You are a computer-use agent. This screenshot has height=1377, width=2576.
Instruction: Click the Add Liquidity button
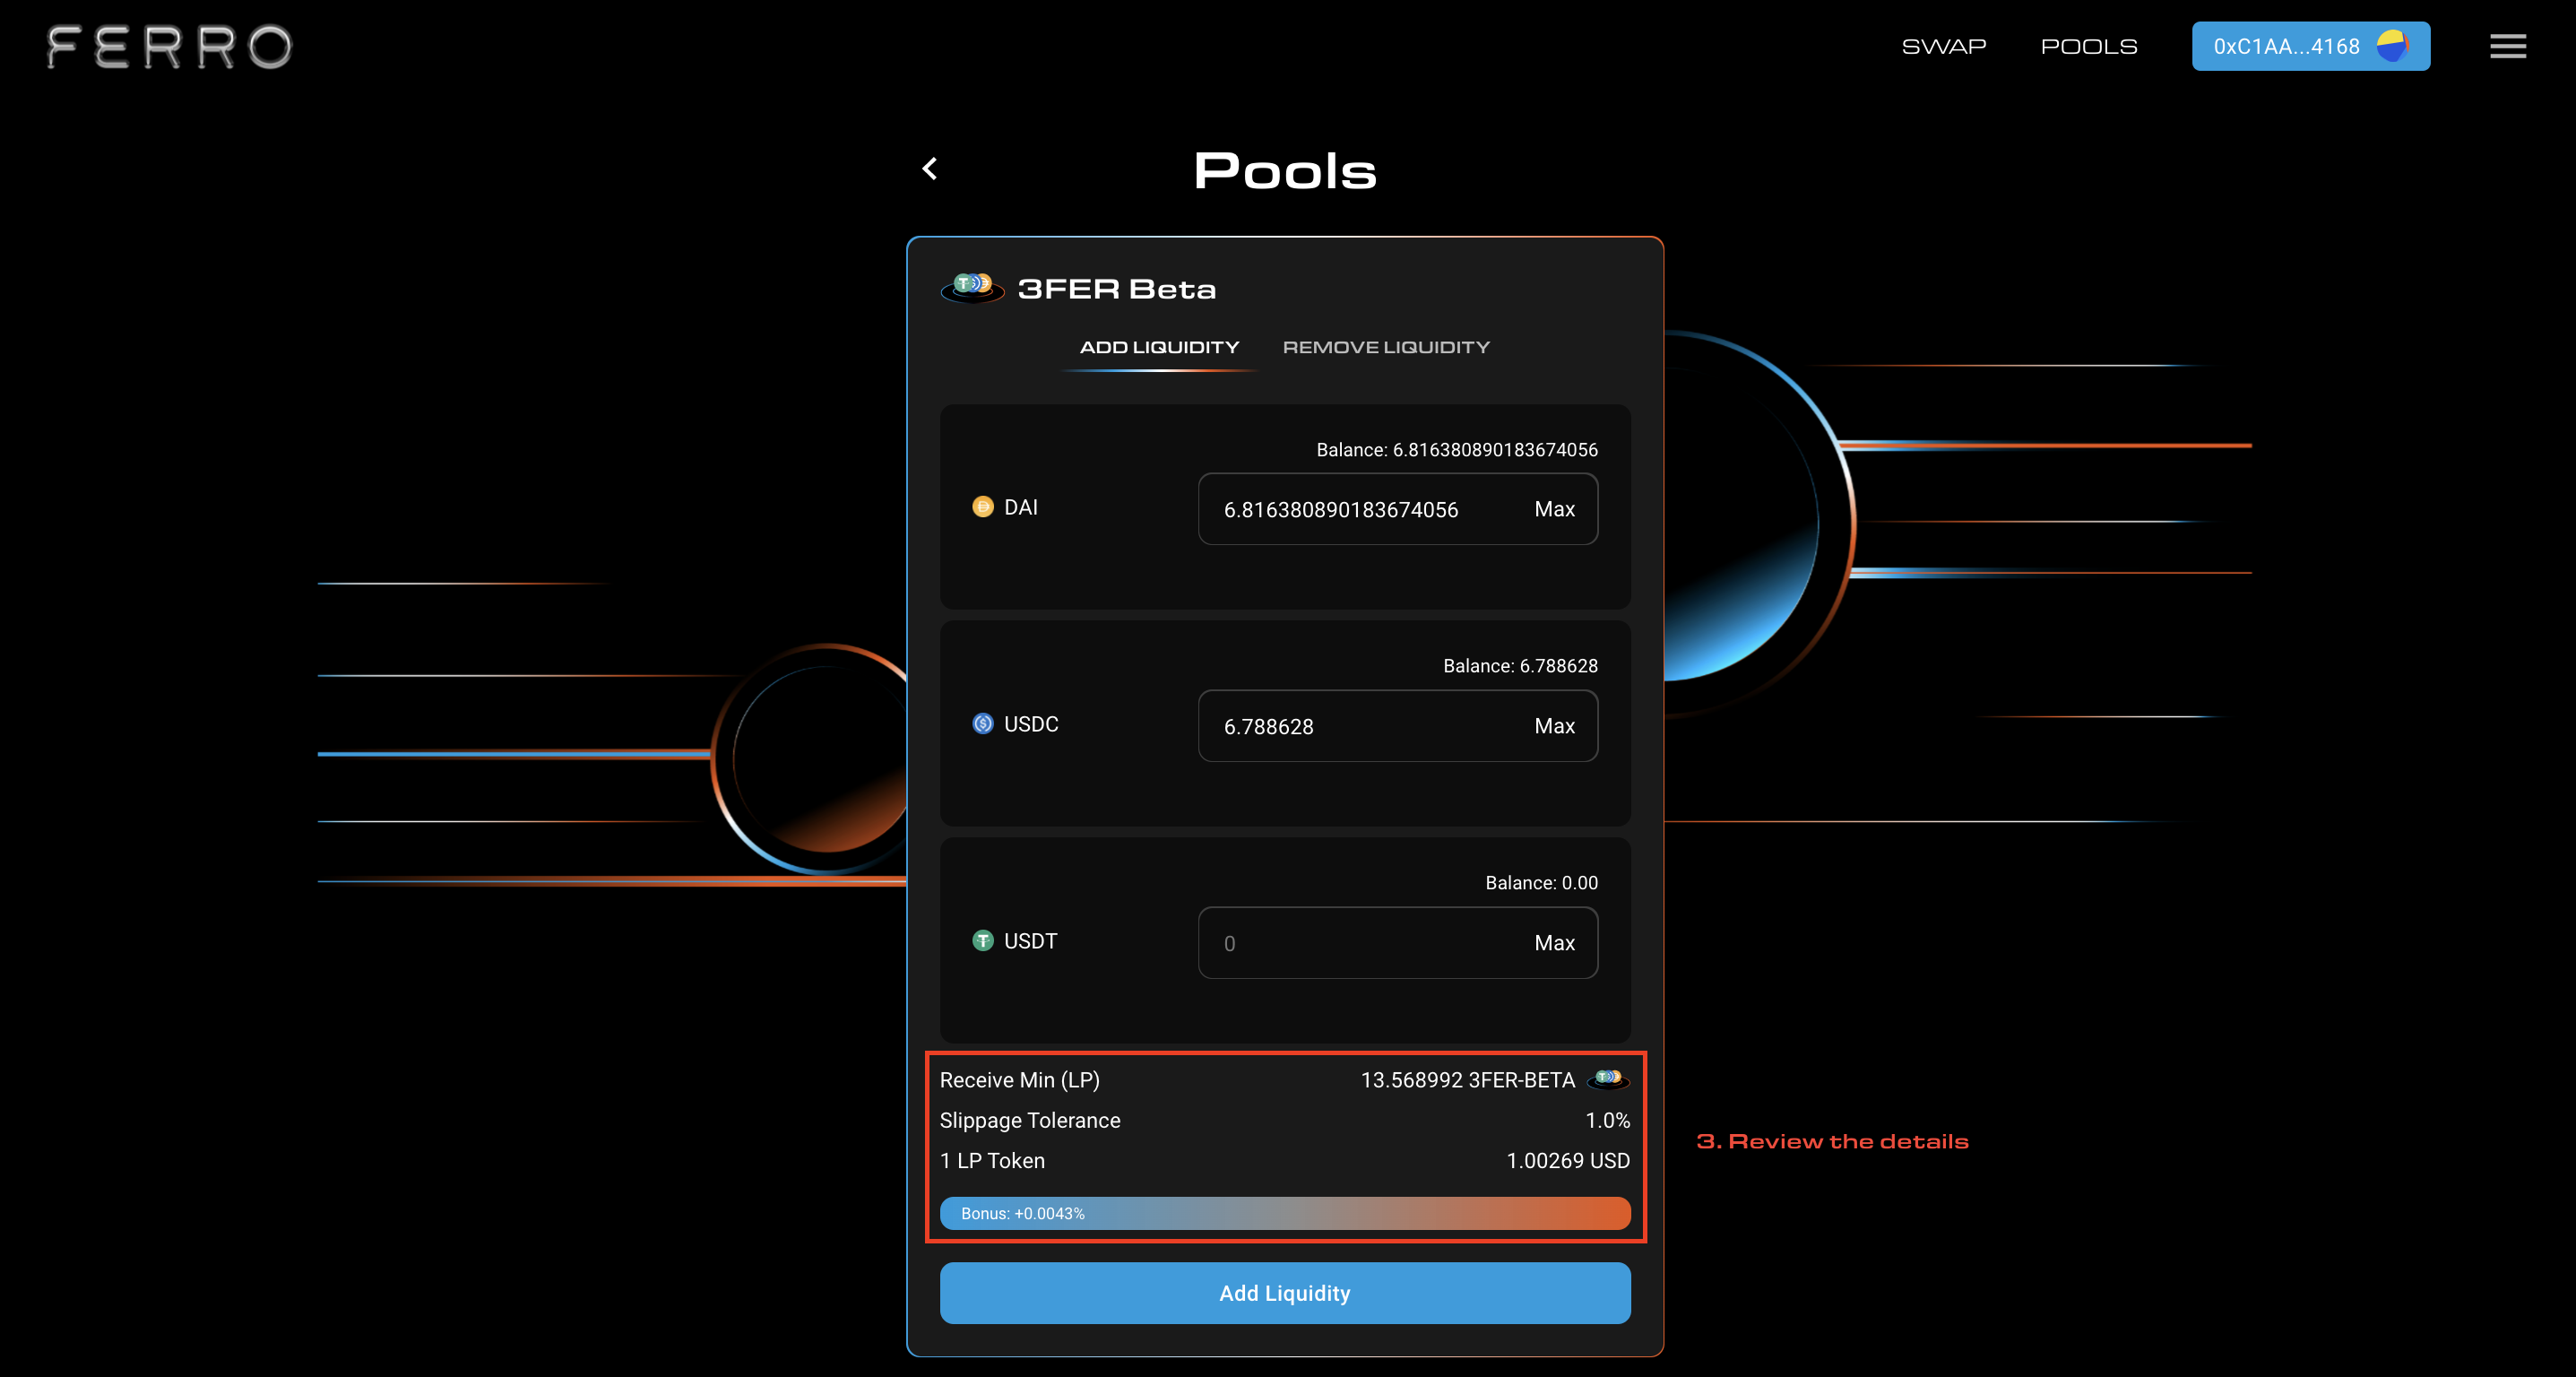point(1284,1293)
